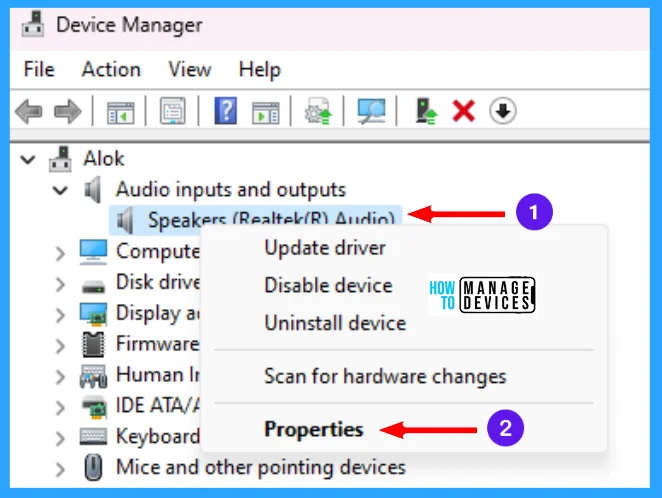Expand the Human Interface Devices category

click(x=60, y=377)
